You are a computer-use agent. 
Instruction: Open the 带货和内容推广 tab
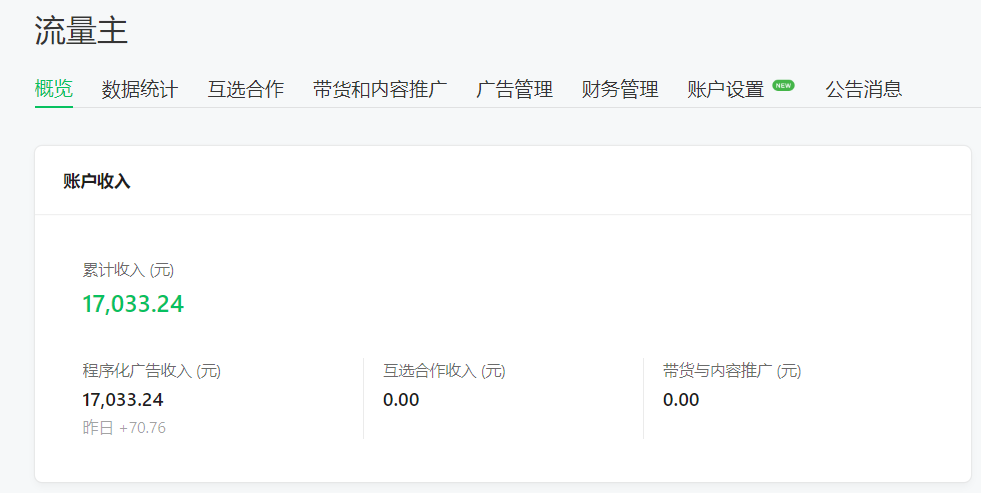coord(380,89)
